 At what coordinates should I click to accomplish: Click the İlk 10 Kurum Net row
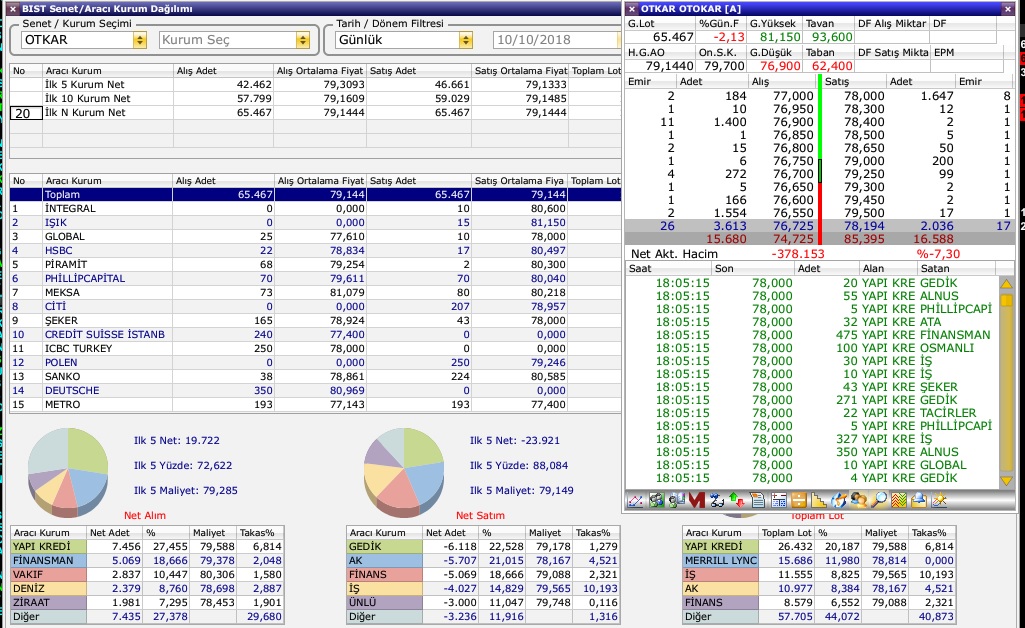[315, 99]
